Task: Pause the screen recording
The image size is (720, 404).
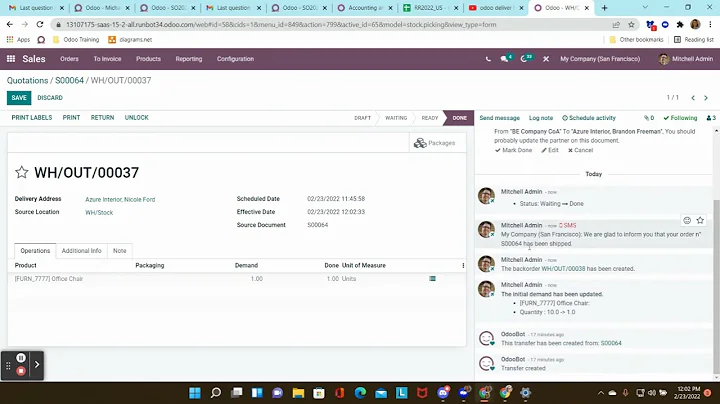Action: click(21, 358)
